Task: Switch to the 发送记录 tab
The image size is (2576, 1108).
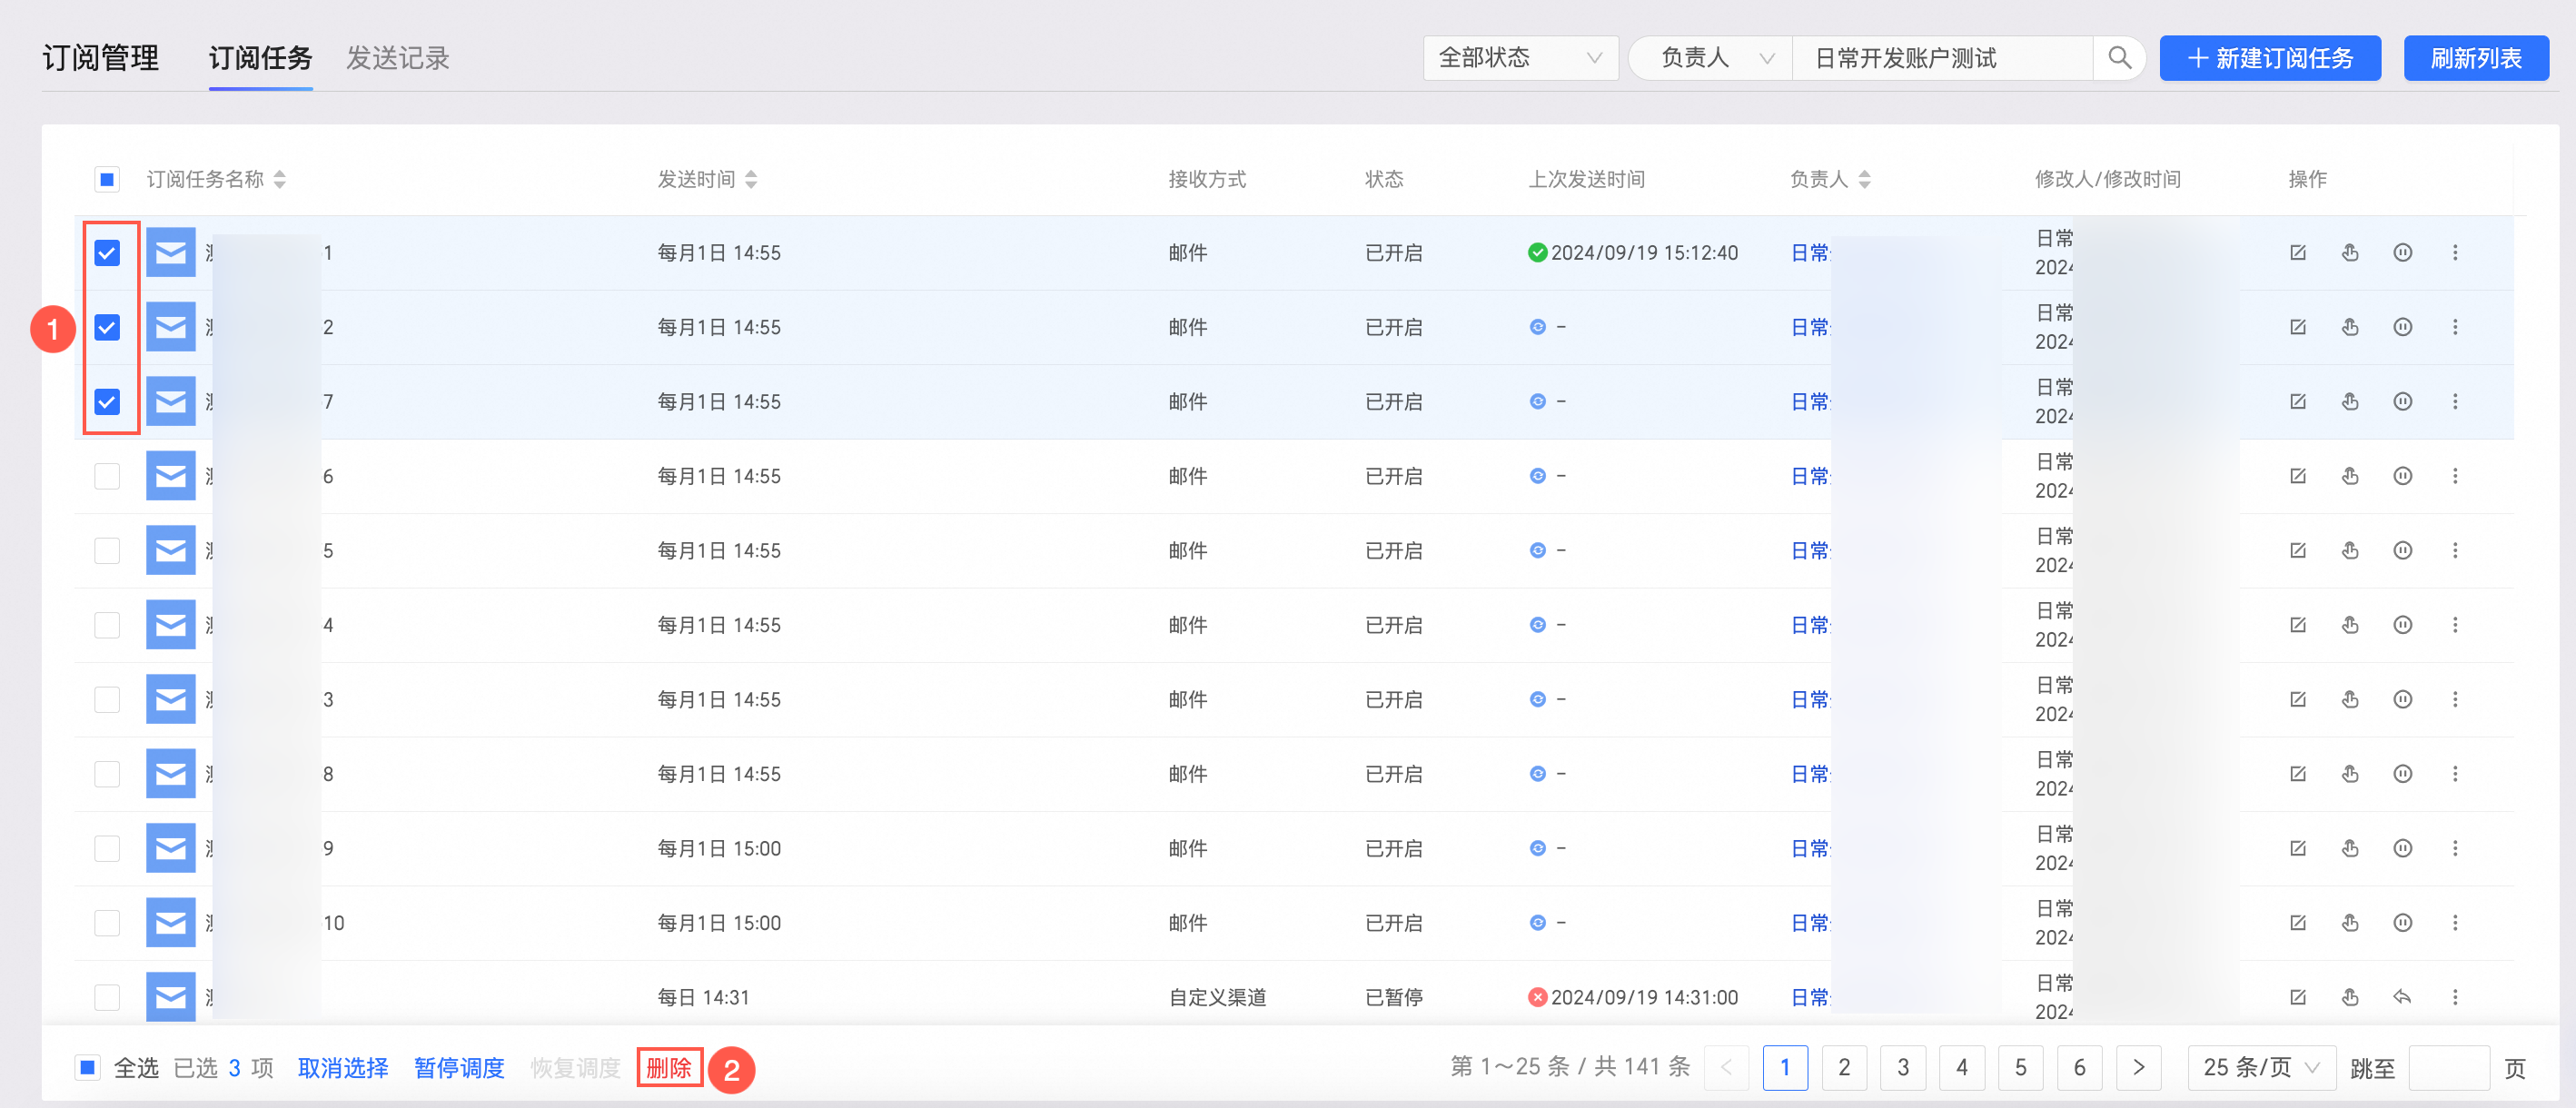Action: [x=397, y=58]
